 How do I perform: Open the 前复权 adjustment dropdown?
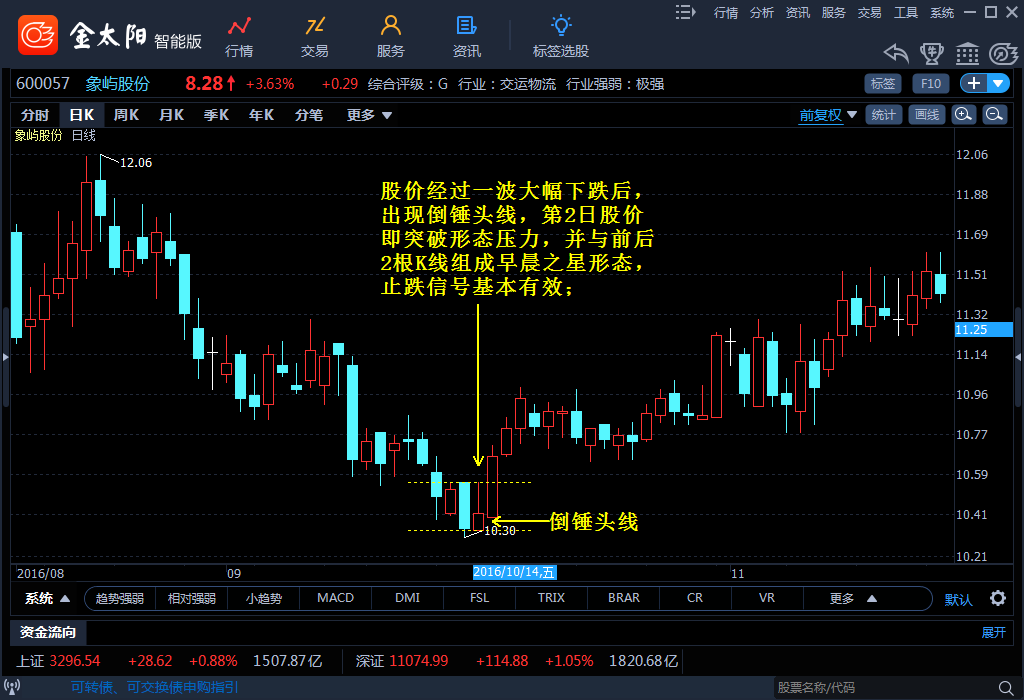click(x=828, y=115)
